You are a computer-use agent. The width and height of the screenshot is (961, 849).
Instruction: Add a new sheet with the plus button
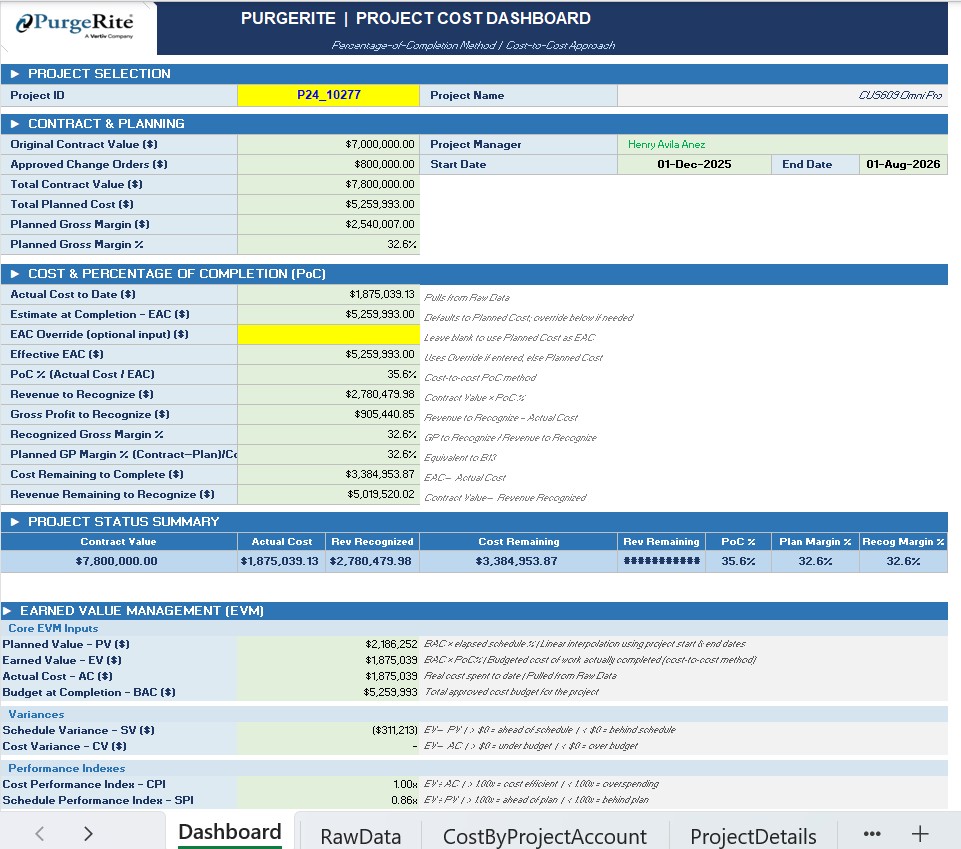coord(920,833)
